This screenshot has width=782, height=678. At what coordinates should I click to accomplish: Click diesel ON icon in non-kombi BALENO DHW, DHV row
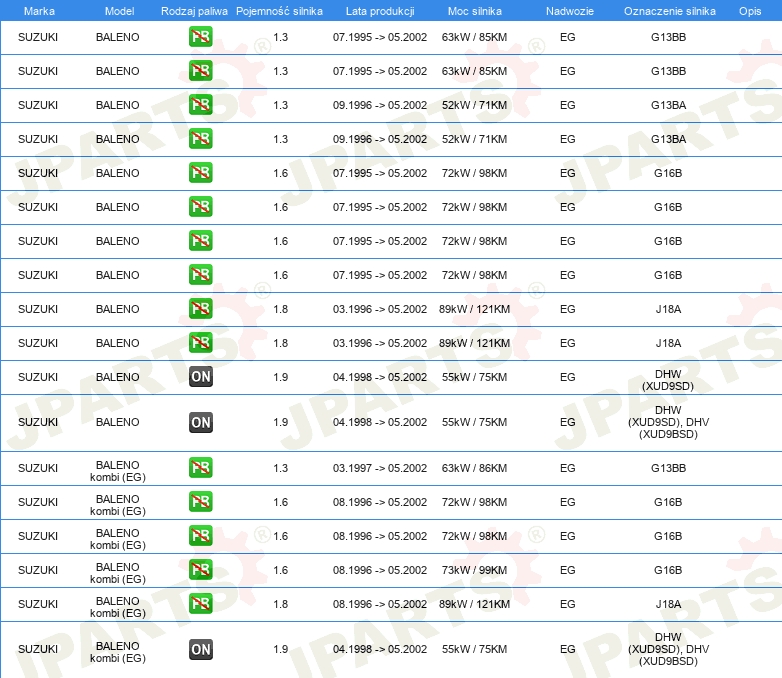click(x=200, y=422)
